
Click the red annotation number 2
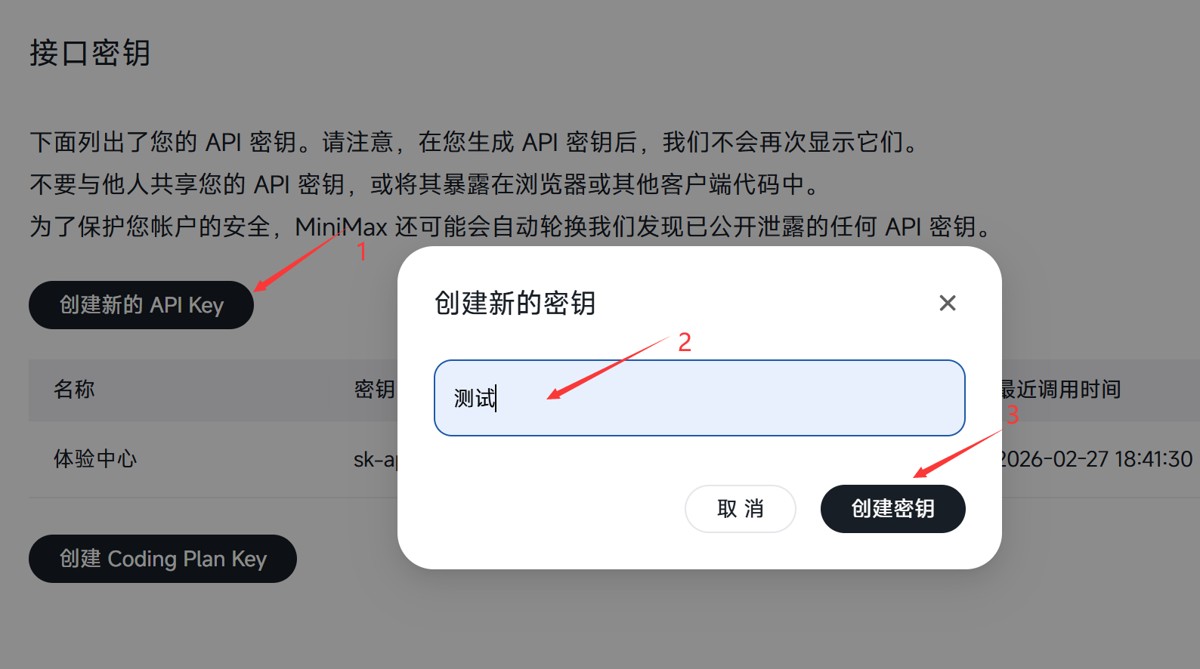pyautogui.click(x=685, y=342)
